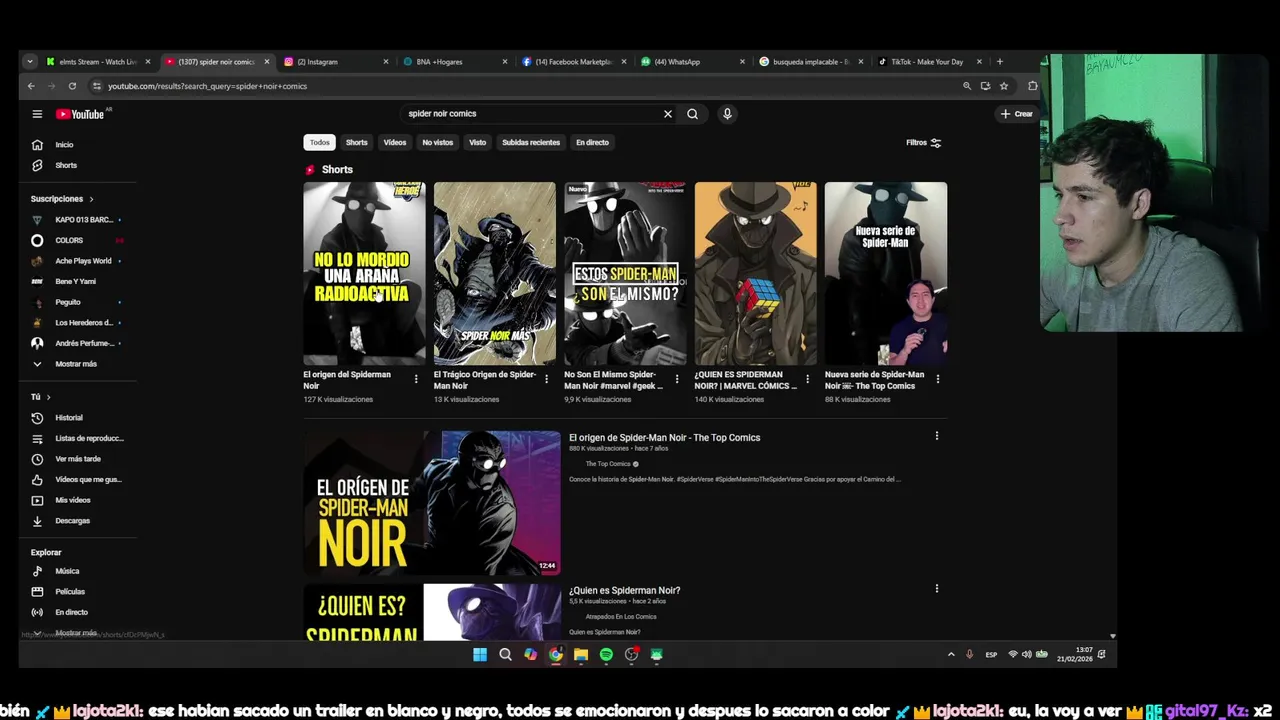The image size is (1280, 720).
Task: Open Ver más tarde in the sidebar
Action: coord(78,459)
